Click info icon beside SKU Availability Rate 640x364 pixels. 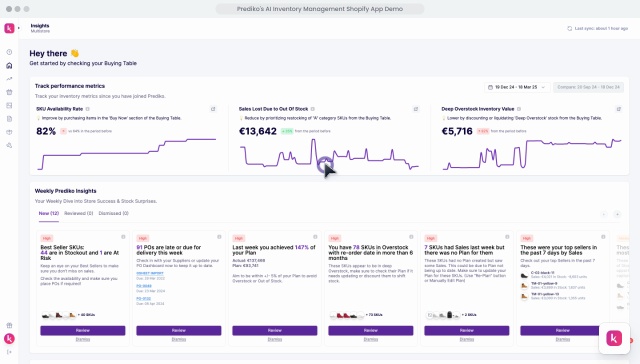pos(88,109)
